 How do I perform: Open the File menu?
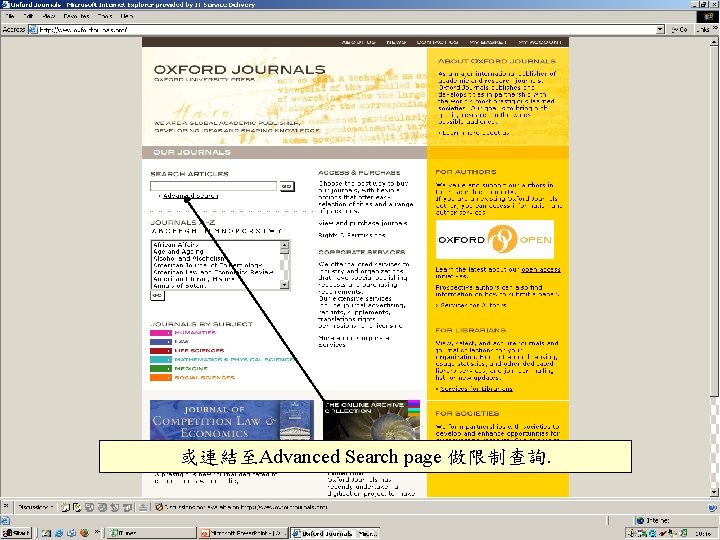coord(10,16)
